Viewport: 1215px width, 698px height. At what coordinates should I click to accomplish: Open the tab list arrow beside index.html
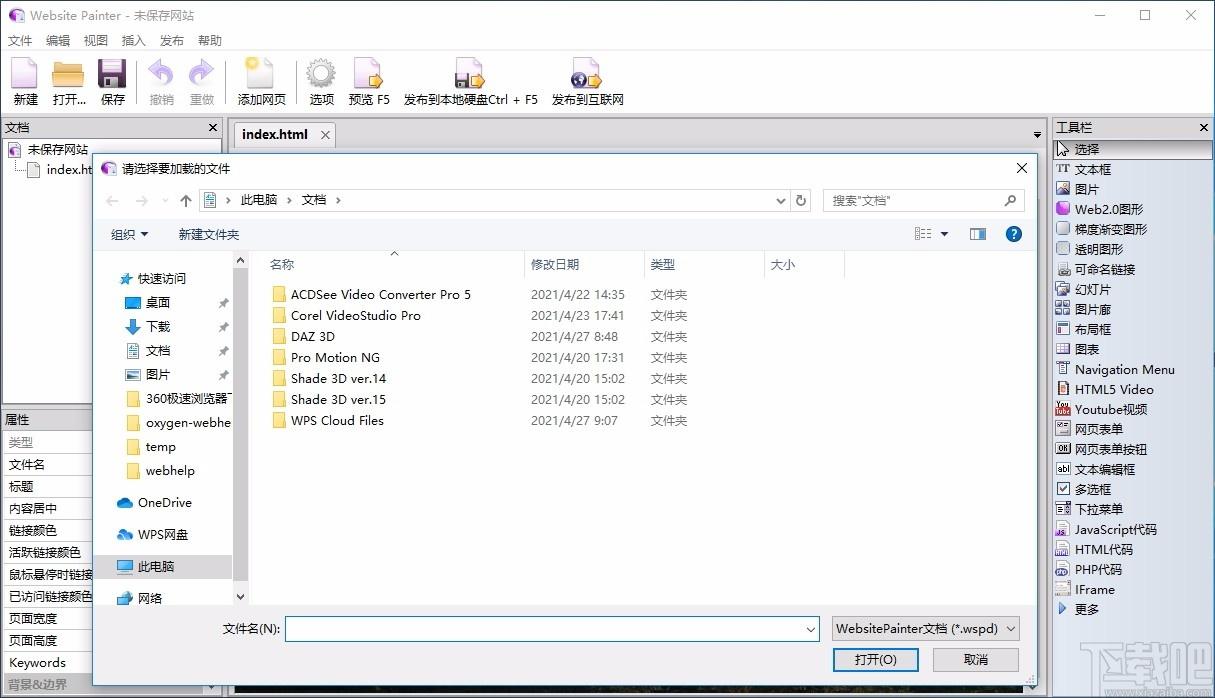click(1037, 134)
